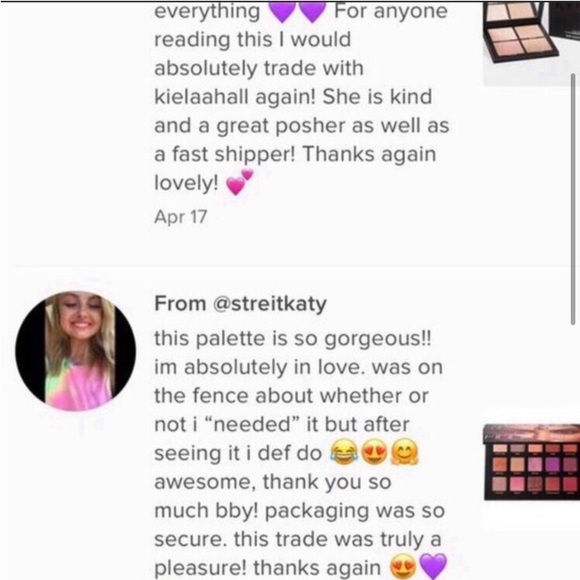580x580 pixels.
Task: Click the 'this palette is so gorgeous!!' text
Action: pyautogui.click(x=293, y=338)
